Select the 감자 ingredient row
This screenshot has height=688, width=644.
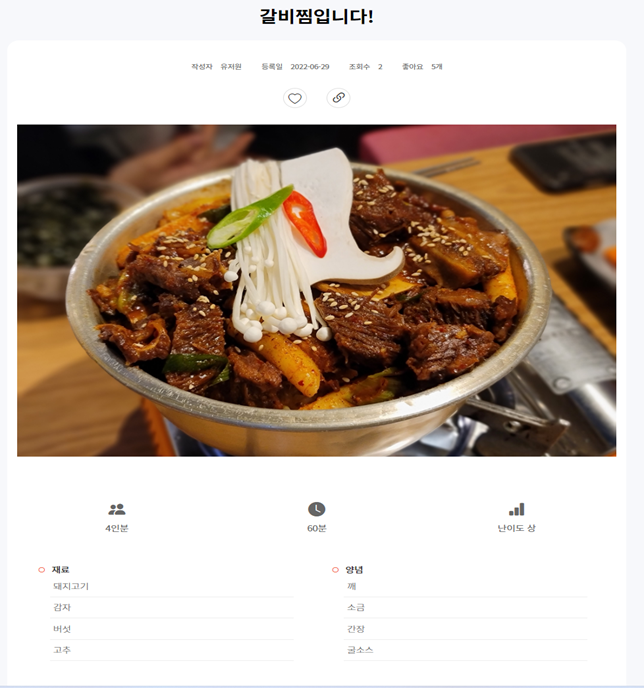(172, 608)
